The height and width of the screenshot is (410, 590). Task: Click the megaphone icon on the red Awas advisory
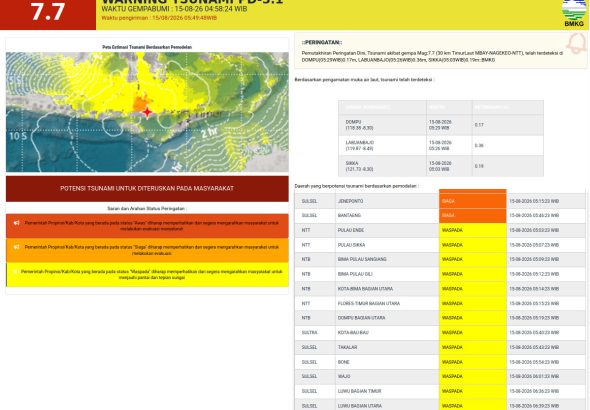click(17, 223)
